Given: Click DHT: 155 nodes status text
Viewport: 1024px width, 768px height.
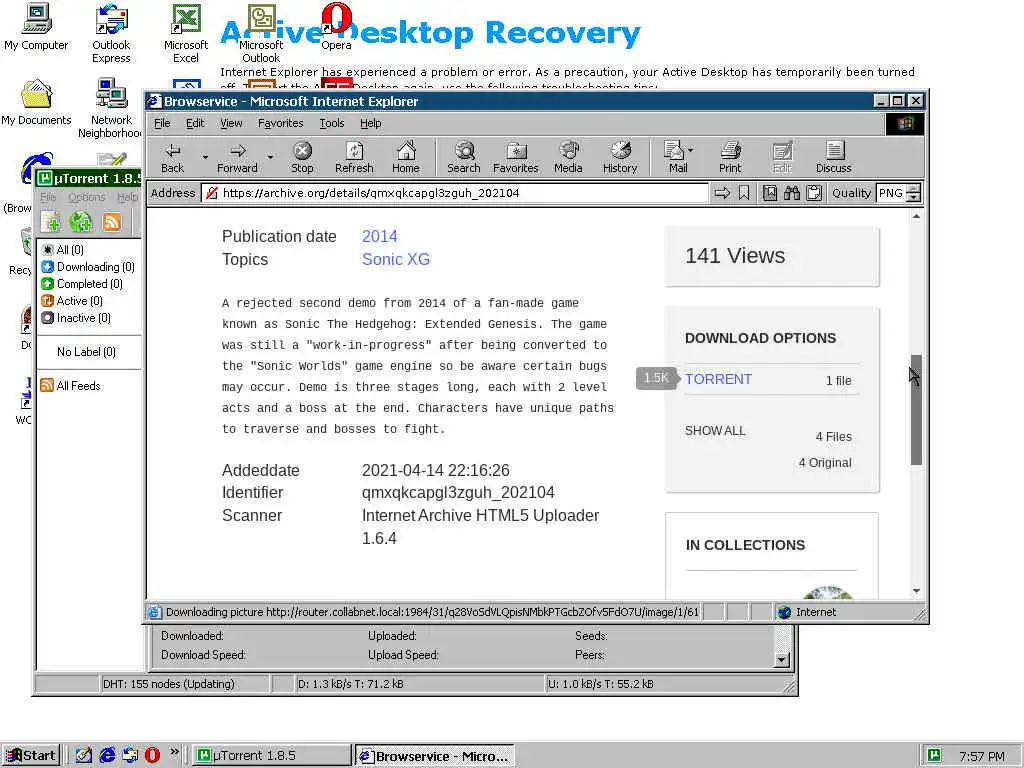Looking at the screenshot, I should [168, 684].
